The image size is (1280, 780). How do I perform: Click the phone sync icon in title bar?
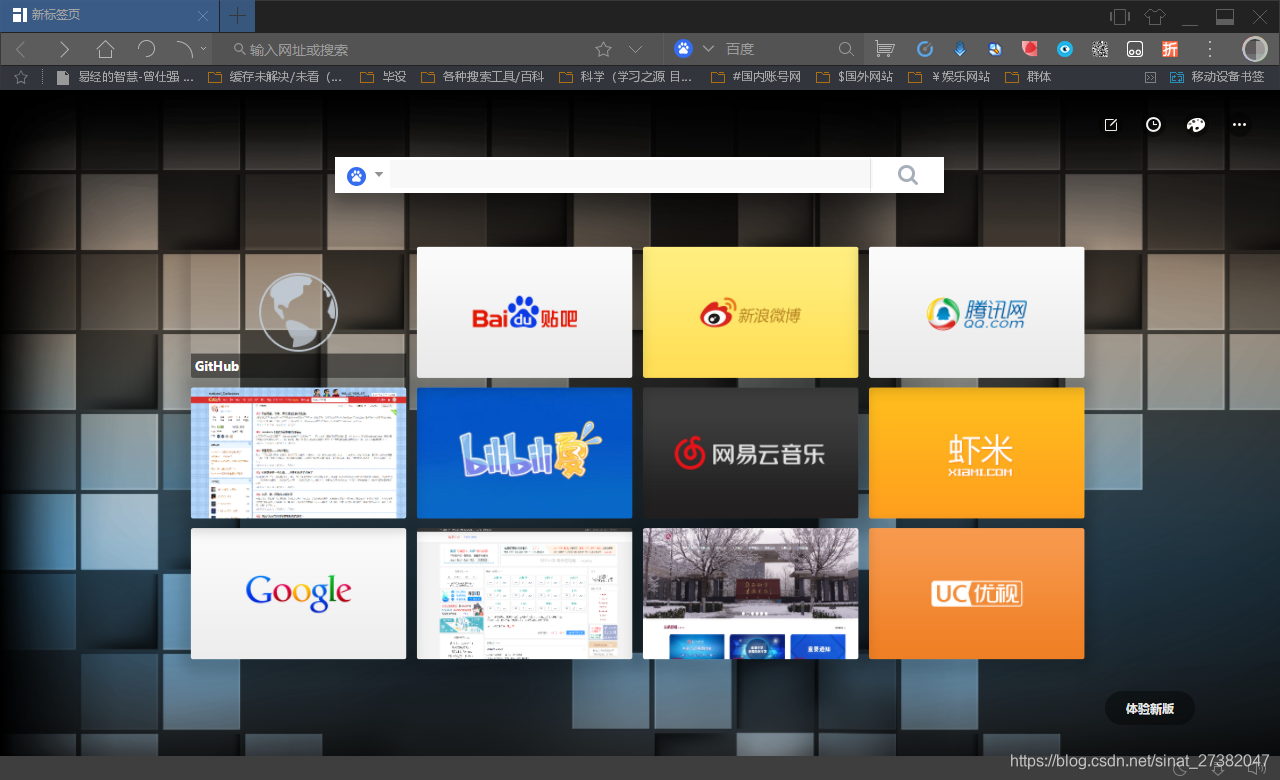[x=1120, y=16]
